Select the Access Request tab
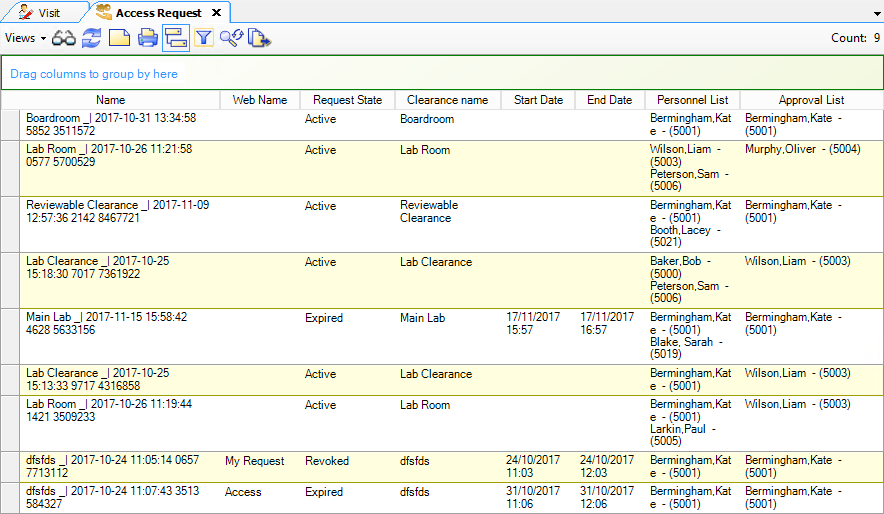 click(x=158, y=12)
